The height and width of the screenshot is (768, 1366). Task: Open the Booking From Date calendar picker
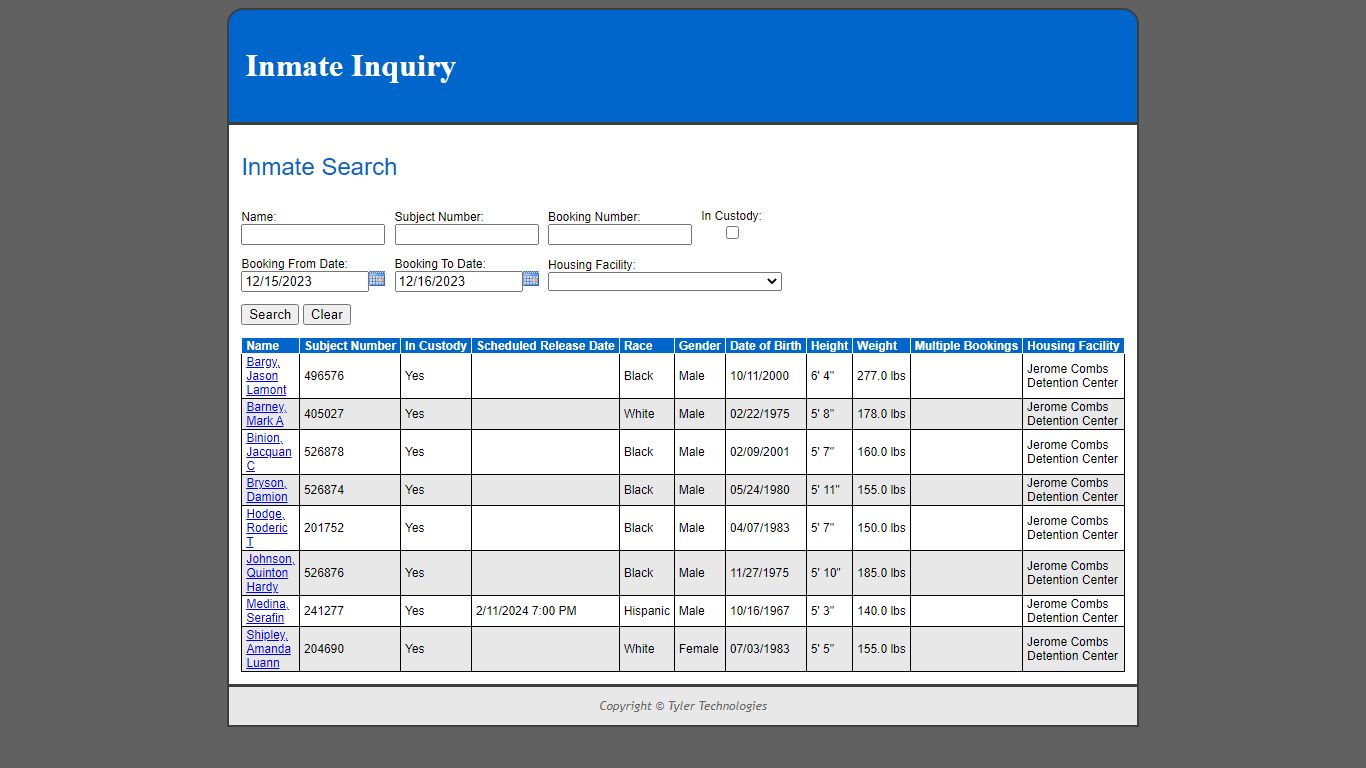coord(377,279)
